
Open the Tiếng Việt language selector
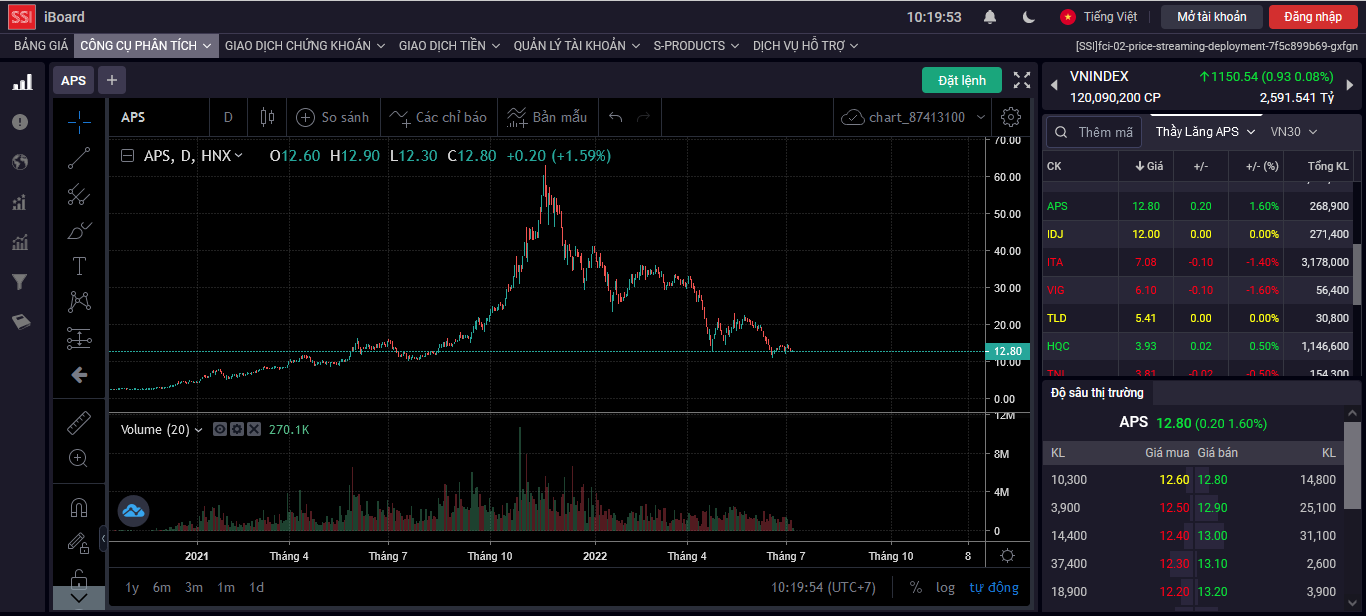click(1099, 17)
